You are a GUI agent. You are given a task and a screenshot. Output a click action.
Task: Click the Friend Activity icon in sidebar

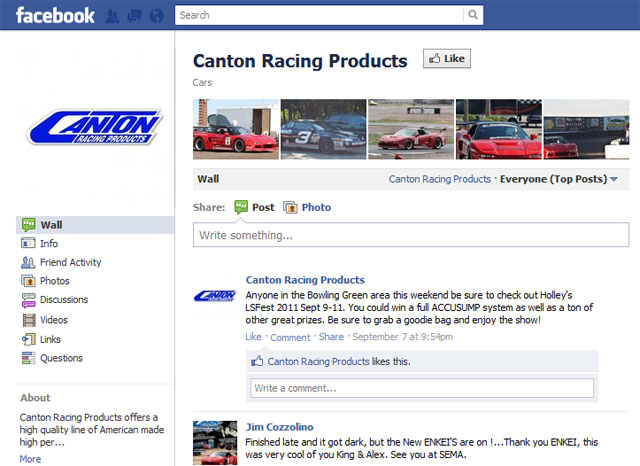(28, 262)
